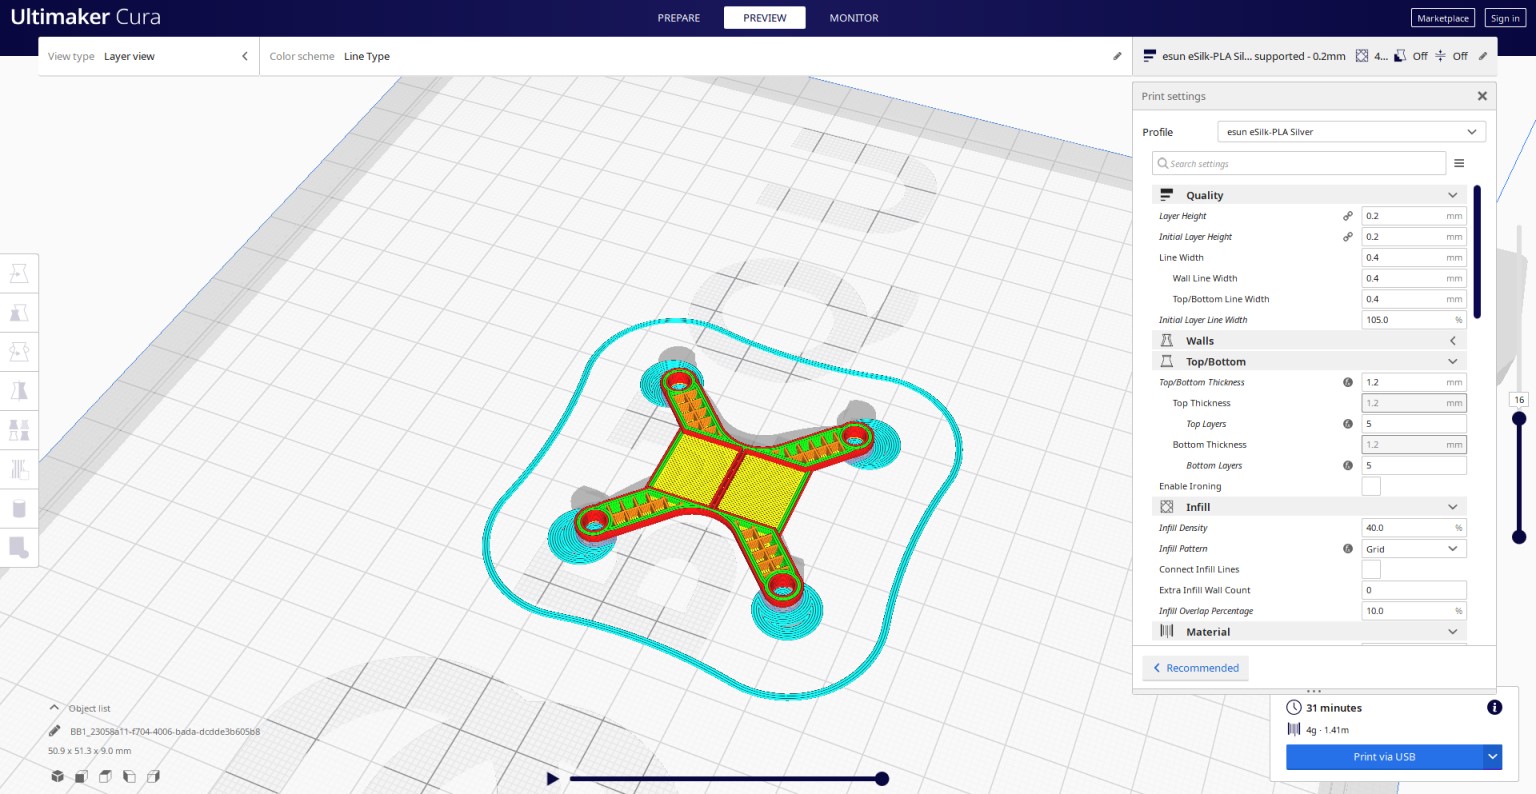Image resolution: width=1536 pixels, height=794 pixels.
Task: Click the pencil icon beside the print profile summary
Action: [x=1483, y=56]
